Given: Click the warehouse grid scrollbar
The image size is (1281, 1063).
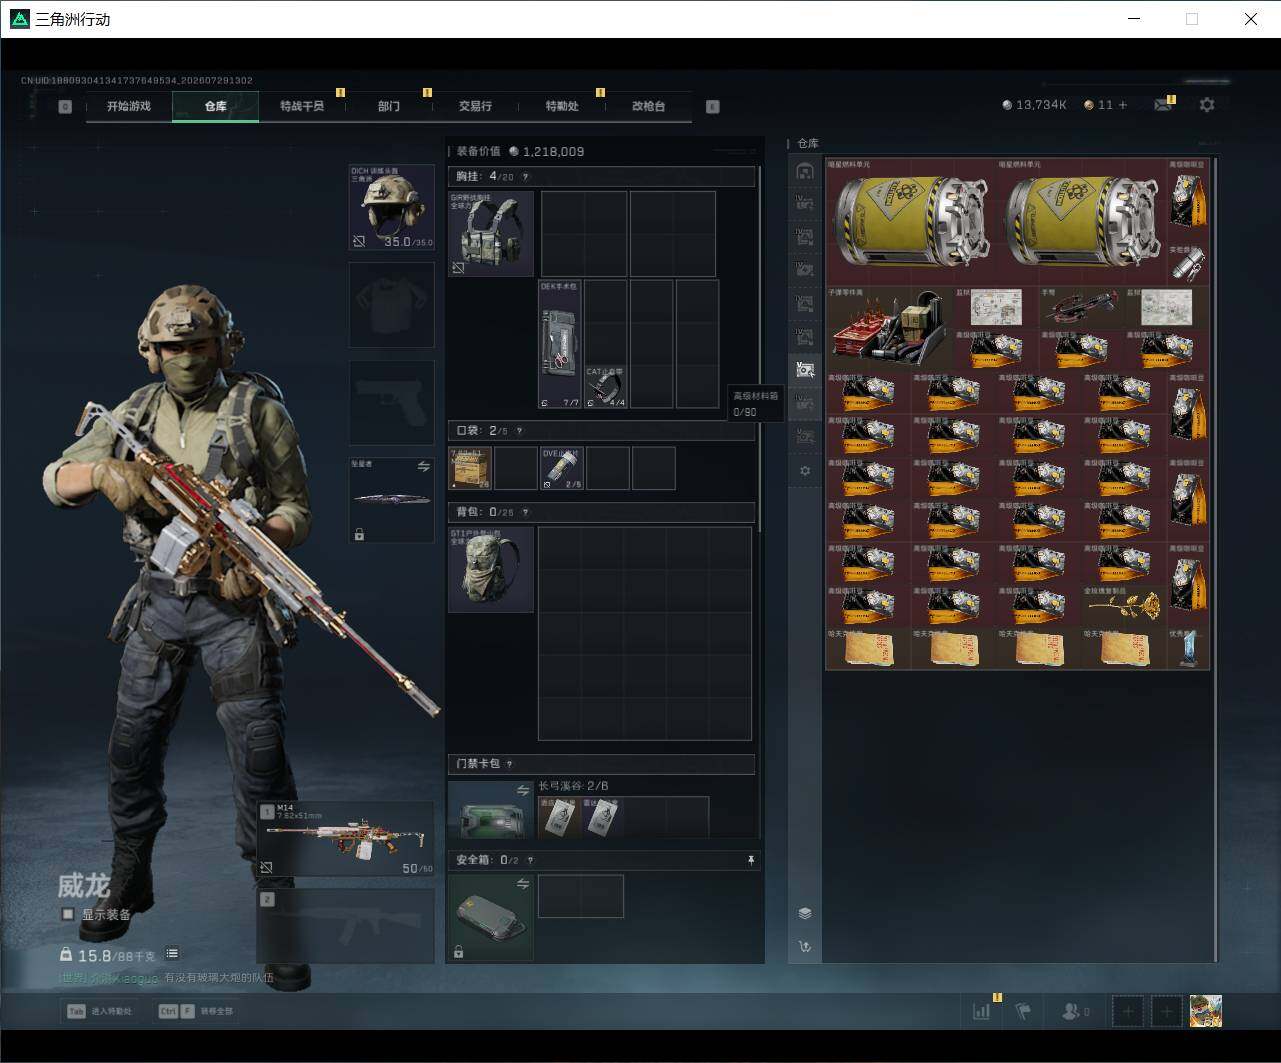Looking at the screenshot, I should (1215, 558).
